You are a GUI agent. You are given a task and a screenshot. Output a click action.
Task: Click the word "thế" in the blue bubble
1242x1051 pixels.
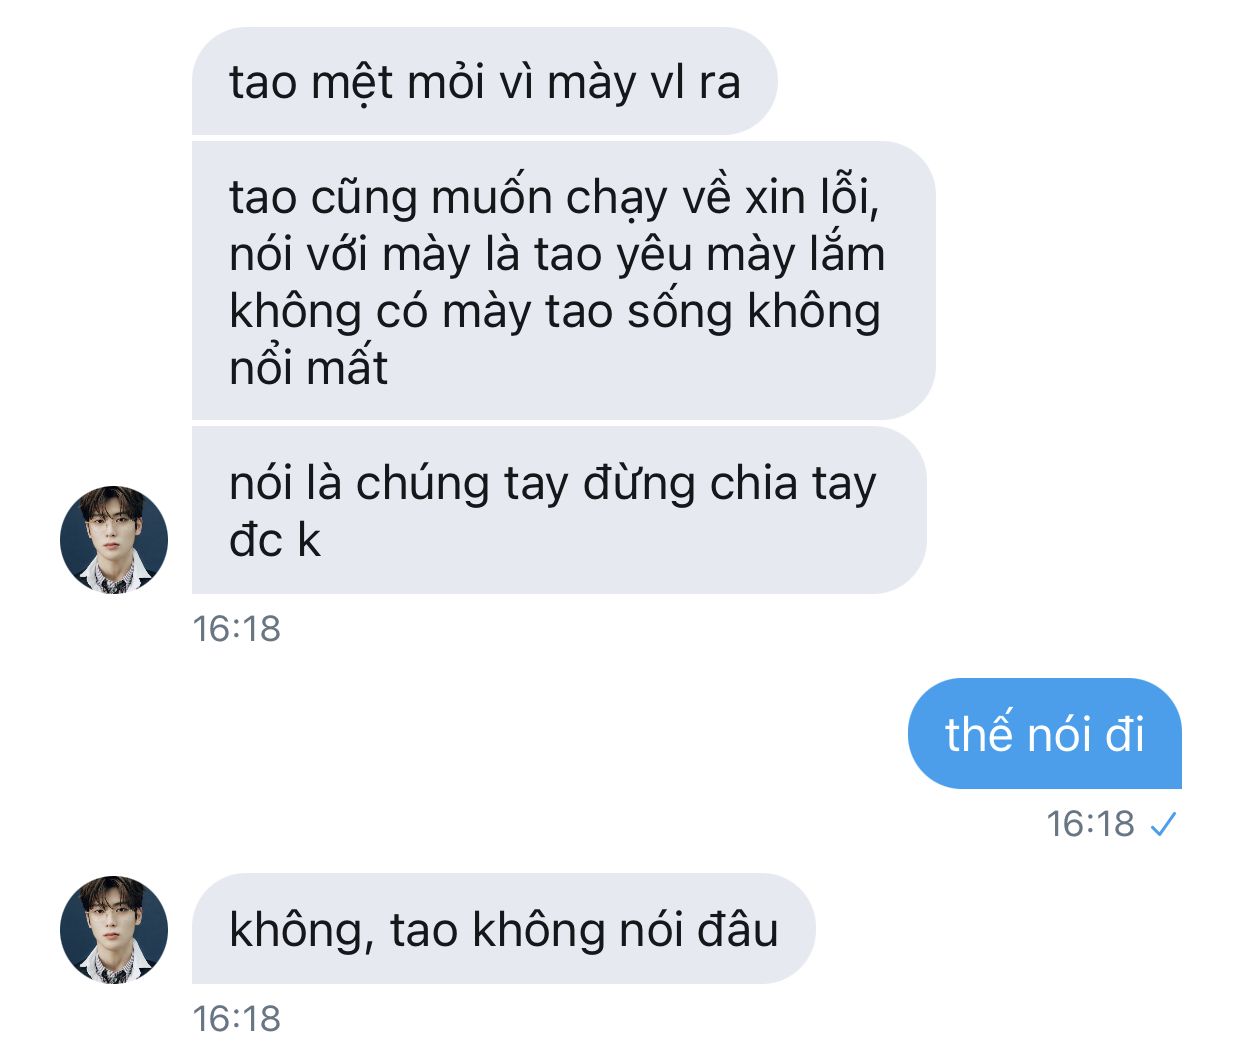click(x=978, y=734)
